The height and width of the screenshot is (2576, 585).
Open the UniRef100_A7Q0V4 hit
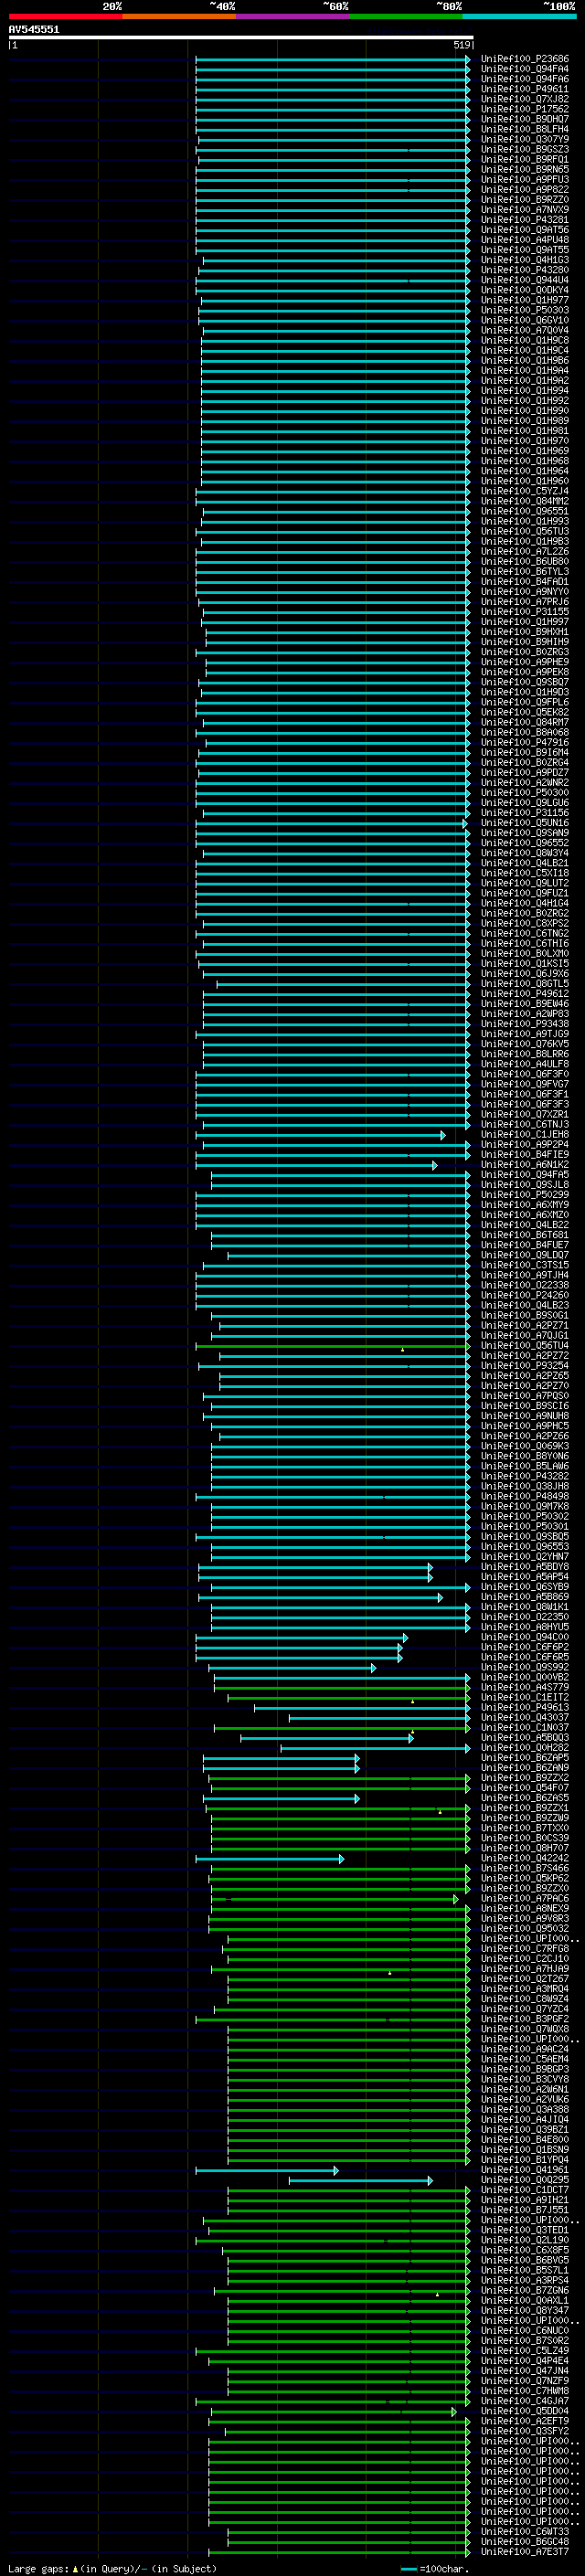click(x=524, y=330)
